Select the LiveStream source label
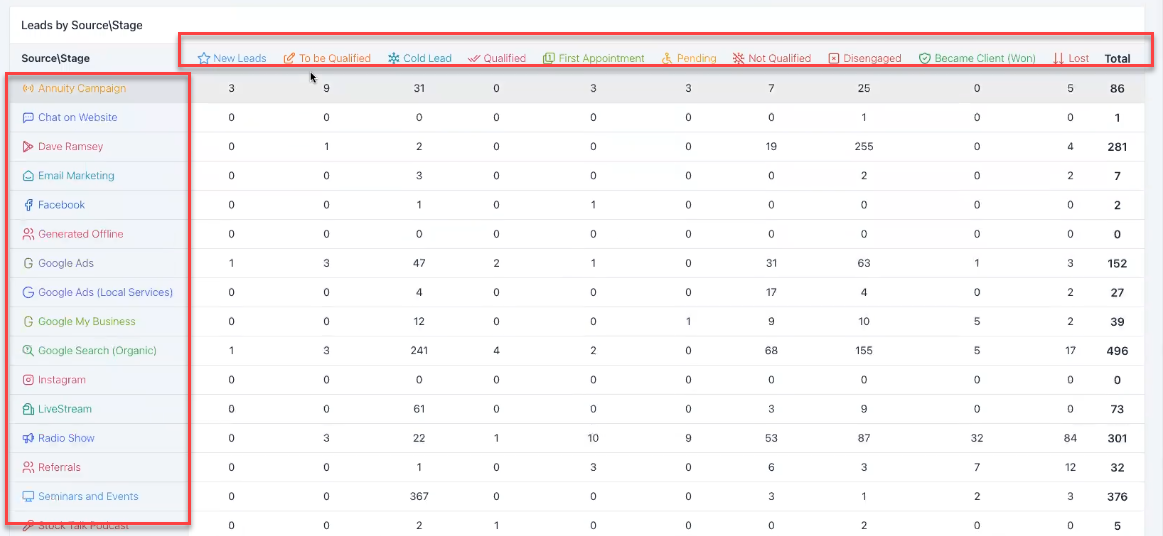Image resolution: width=1163 pixels, height=536 pixels. [65, 409]
